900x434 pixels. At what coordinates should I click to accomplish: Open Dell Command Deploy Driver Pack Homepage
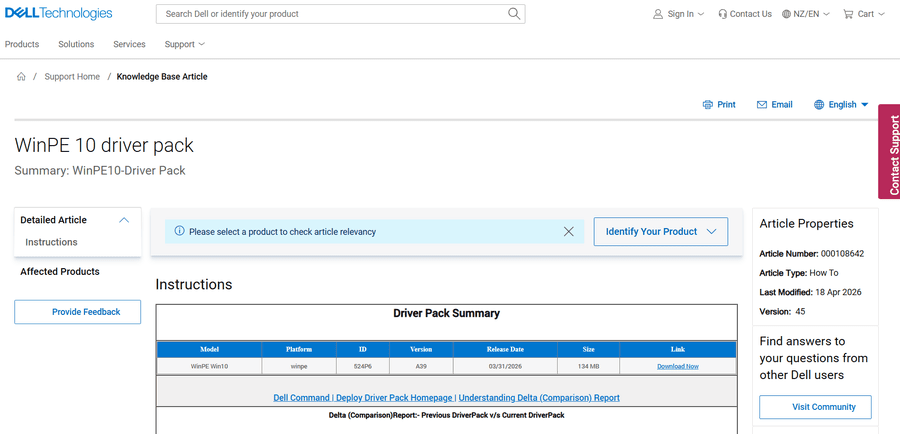tap(364, 397)
